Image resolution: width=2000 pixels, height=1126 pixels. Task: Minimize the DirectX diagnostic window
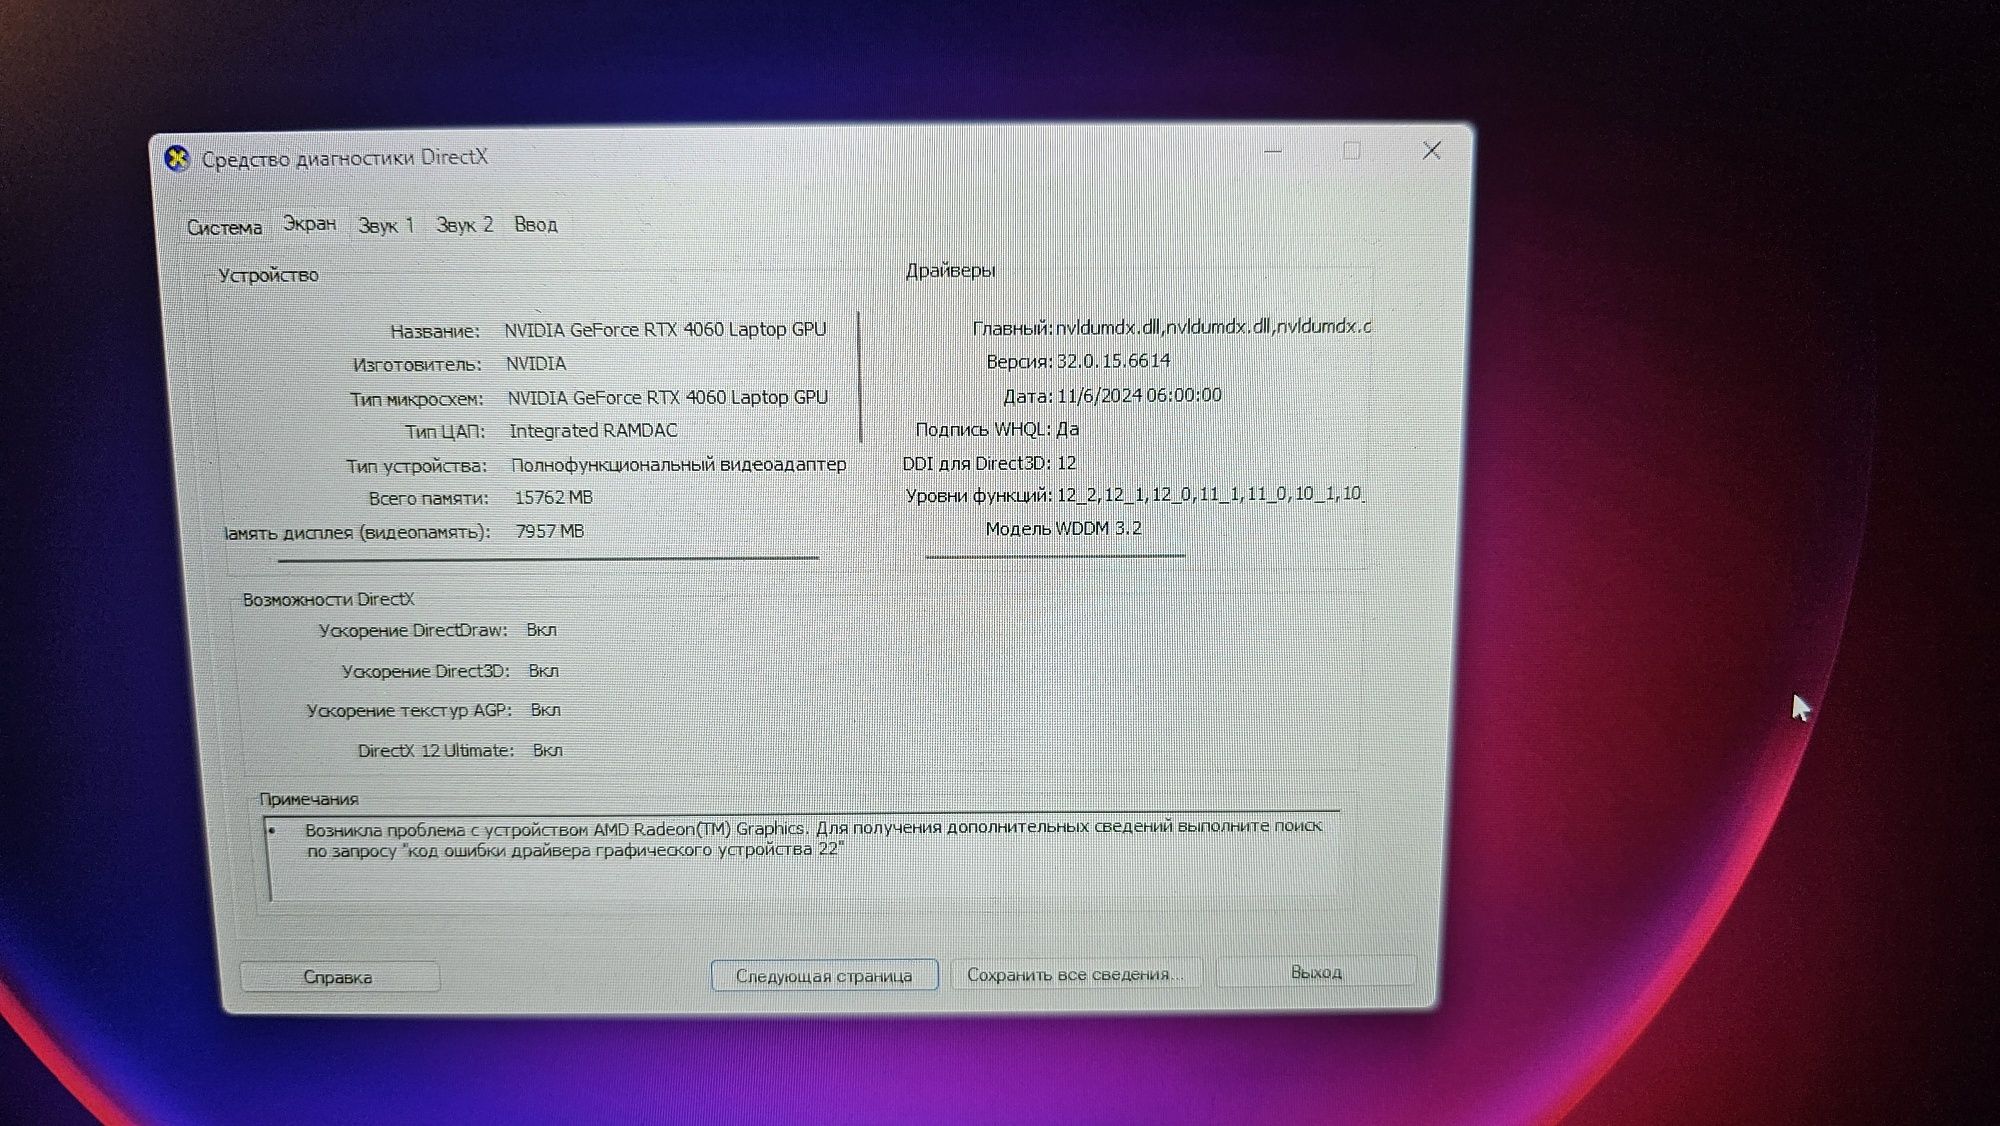pyautogui.click(x=1273, y=151)
